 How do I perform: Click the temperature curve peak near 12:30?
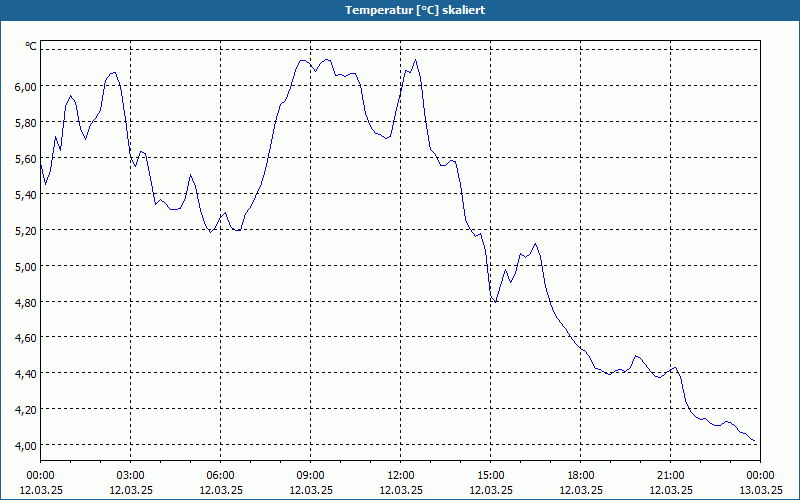416,60
